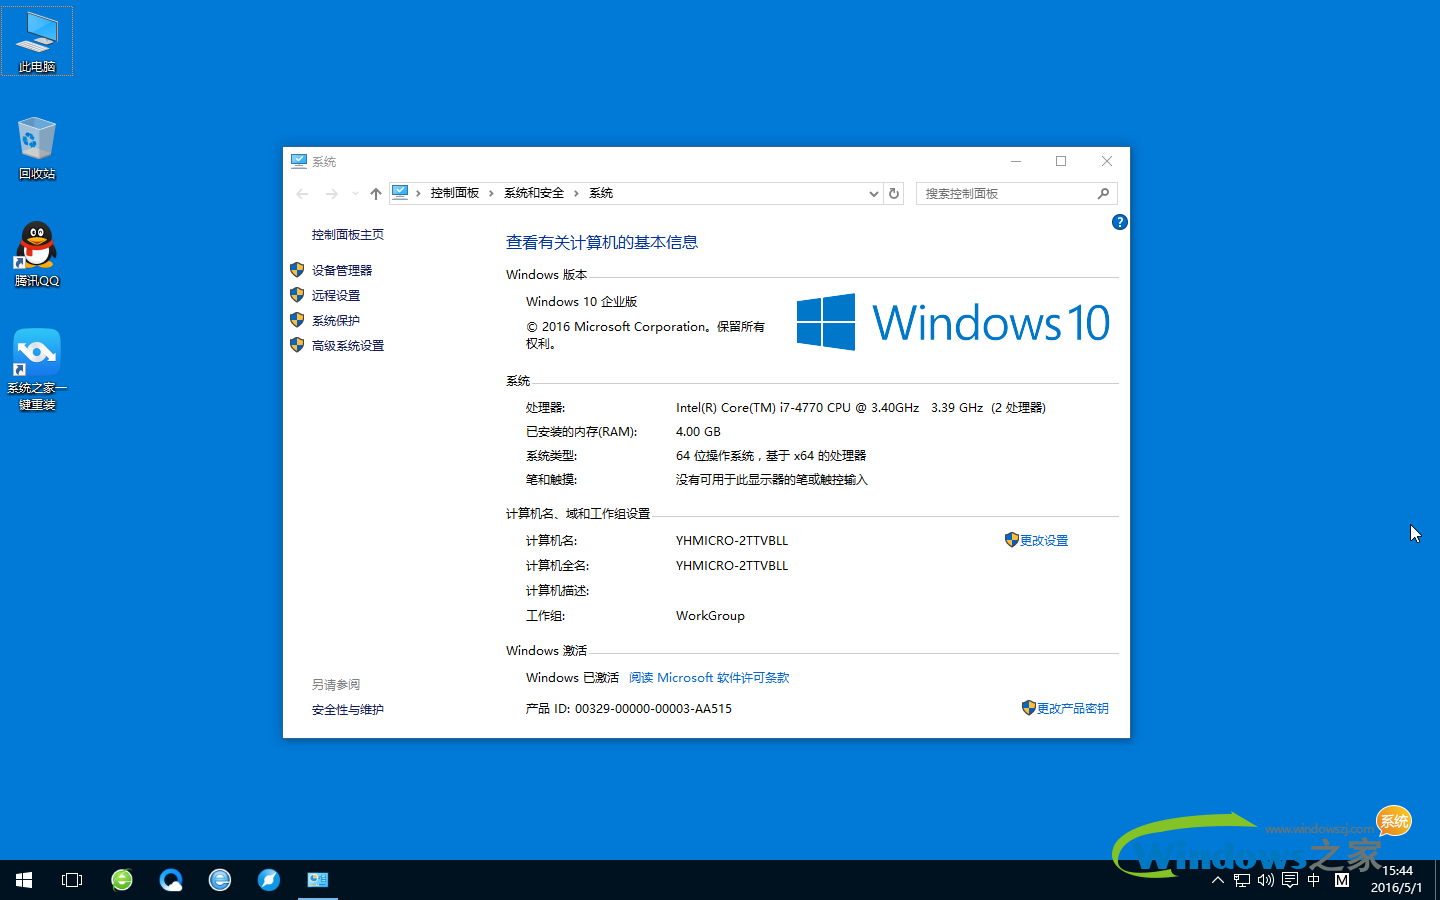Select the 此电脑 desktop icon

point(37,42)
